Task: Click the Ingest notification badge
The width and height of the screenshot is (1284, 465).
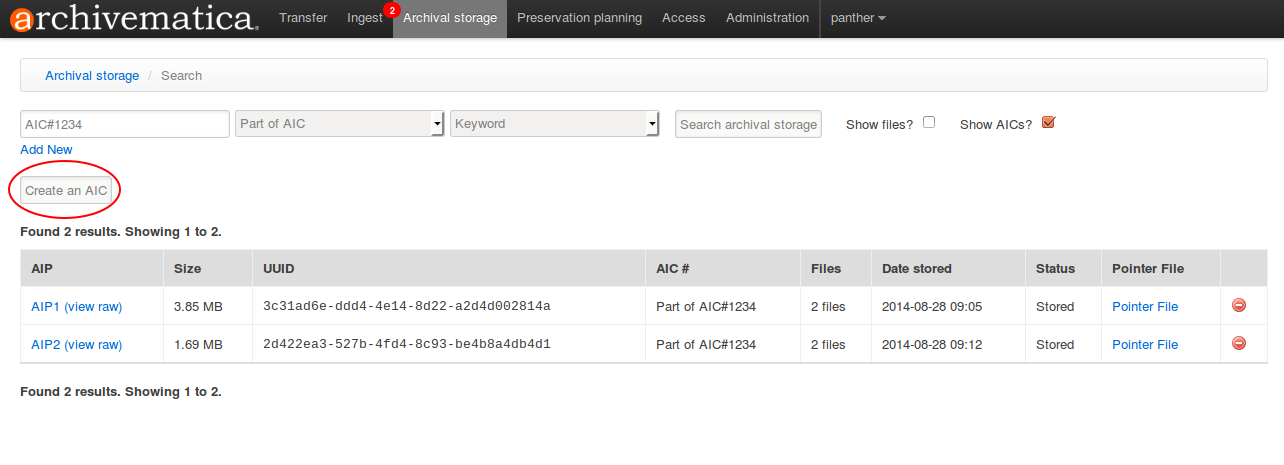Action: click(x=391, y=10)
